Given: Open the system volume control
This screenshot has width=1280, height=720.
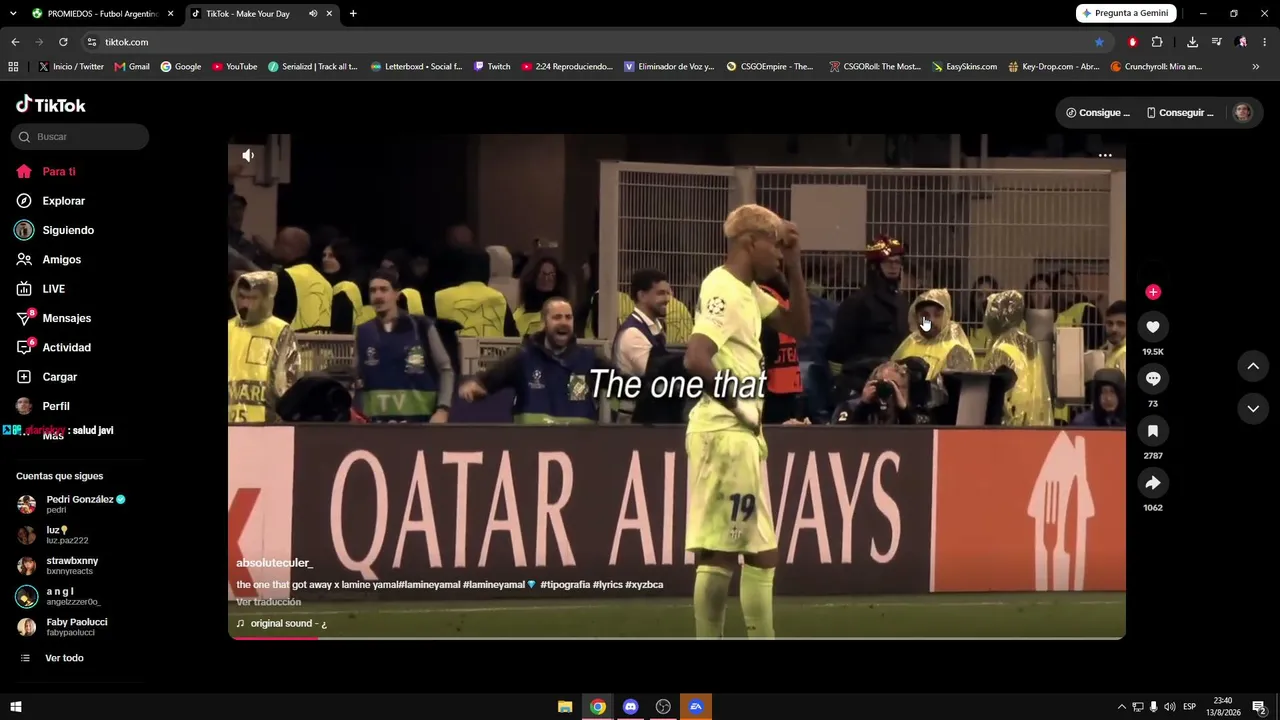Looking at the screenshot, I should [1169, 707].
